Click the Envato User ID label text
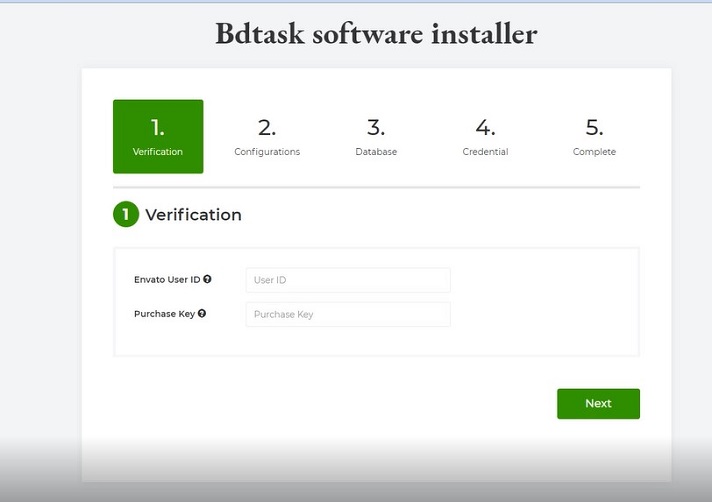712x502 pixels. click(x=167, y=280)
